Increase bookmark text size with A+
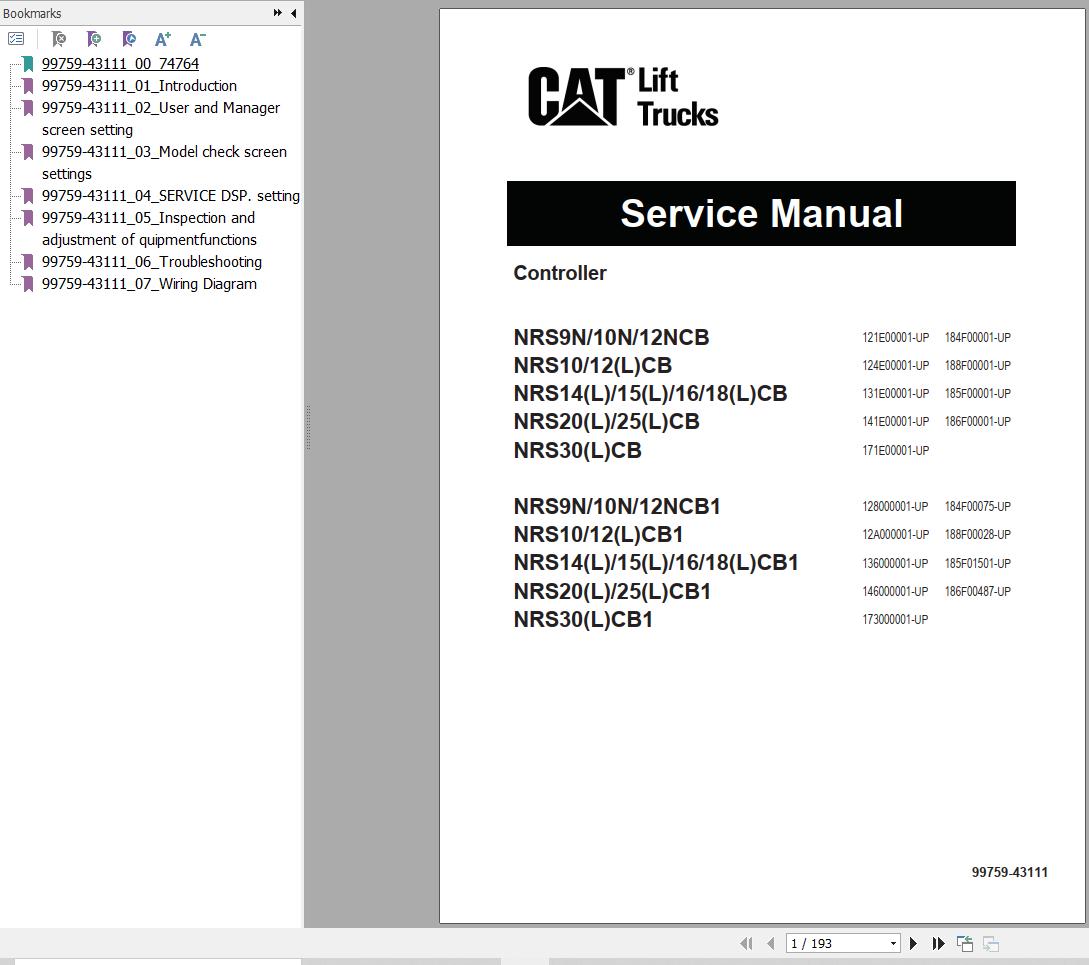Image resolution: width=1089 pixels, height=965 pixels. click(x=162, y=39)
